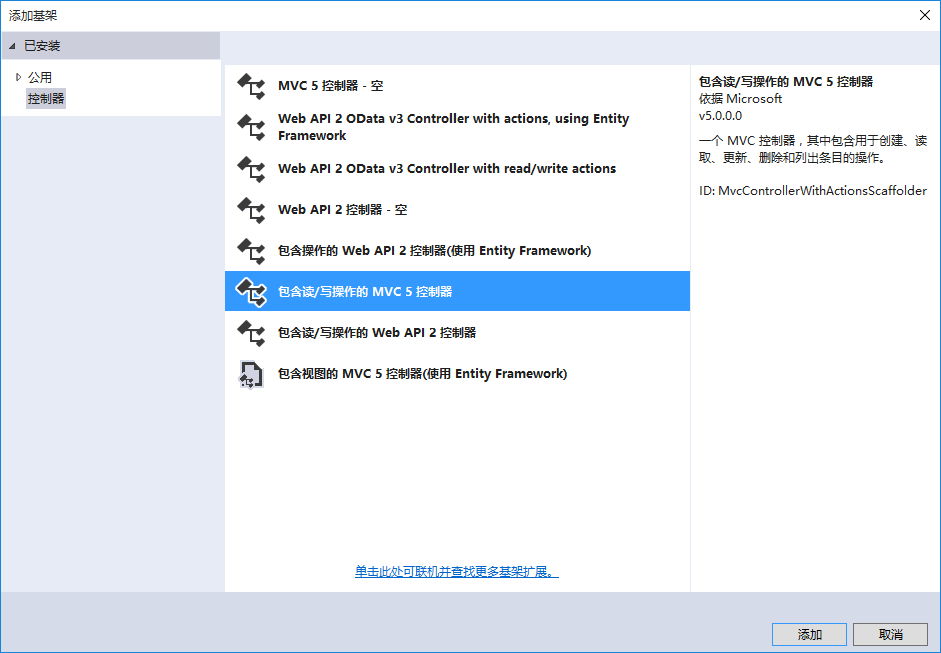Click icon for 包含读/写操作的 Web API 2 控制器
Screen dimensions: 941x653
pos(250,333)
